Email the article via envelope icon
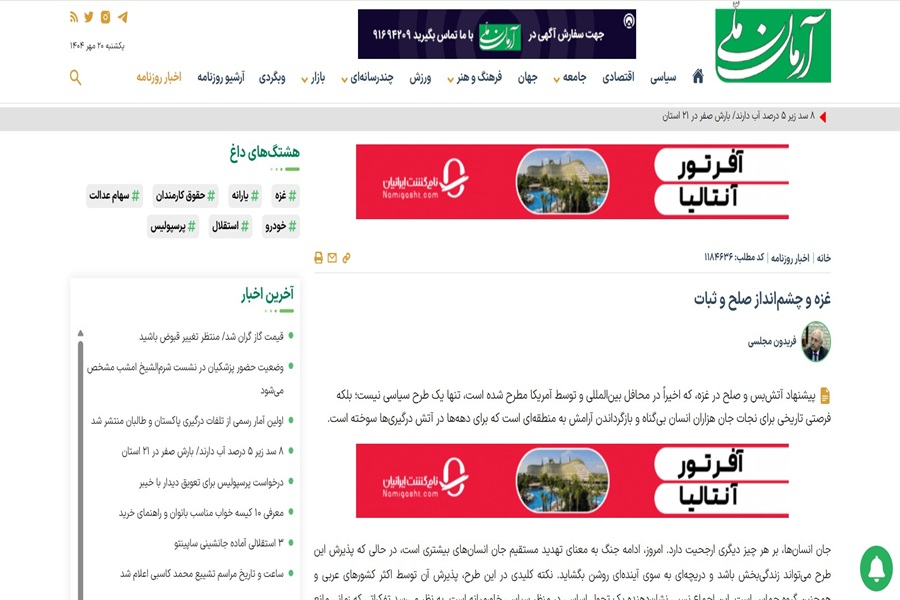The image size is (900, 600). 332,258
